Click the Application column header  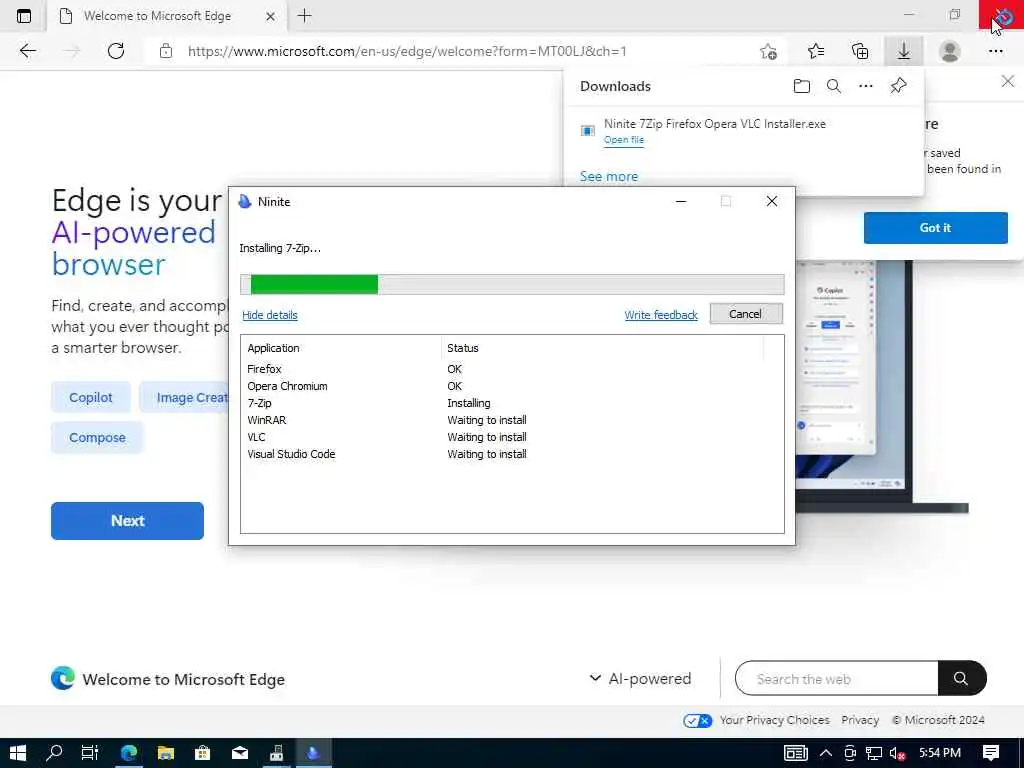pyautogui.click(x=342, y=348)
